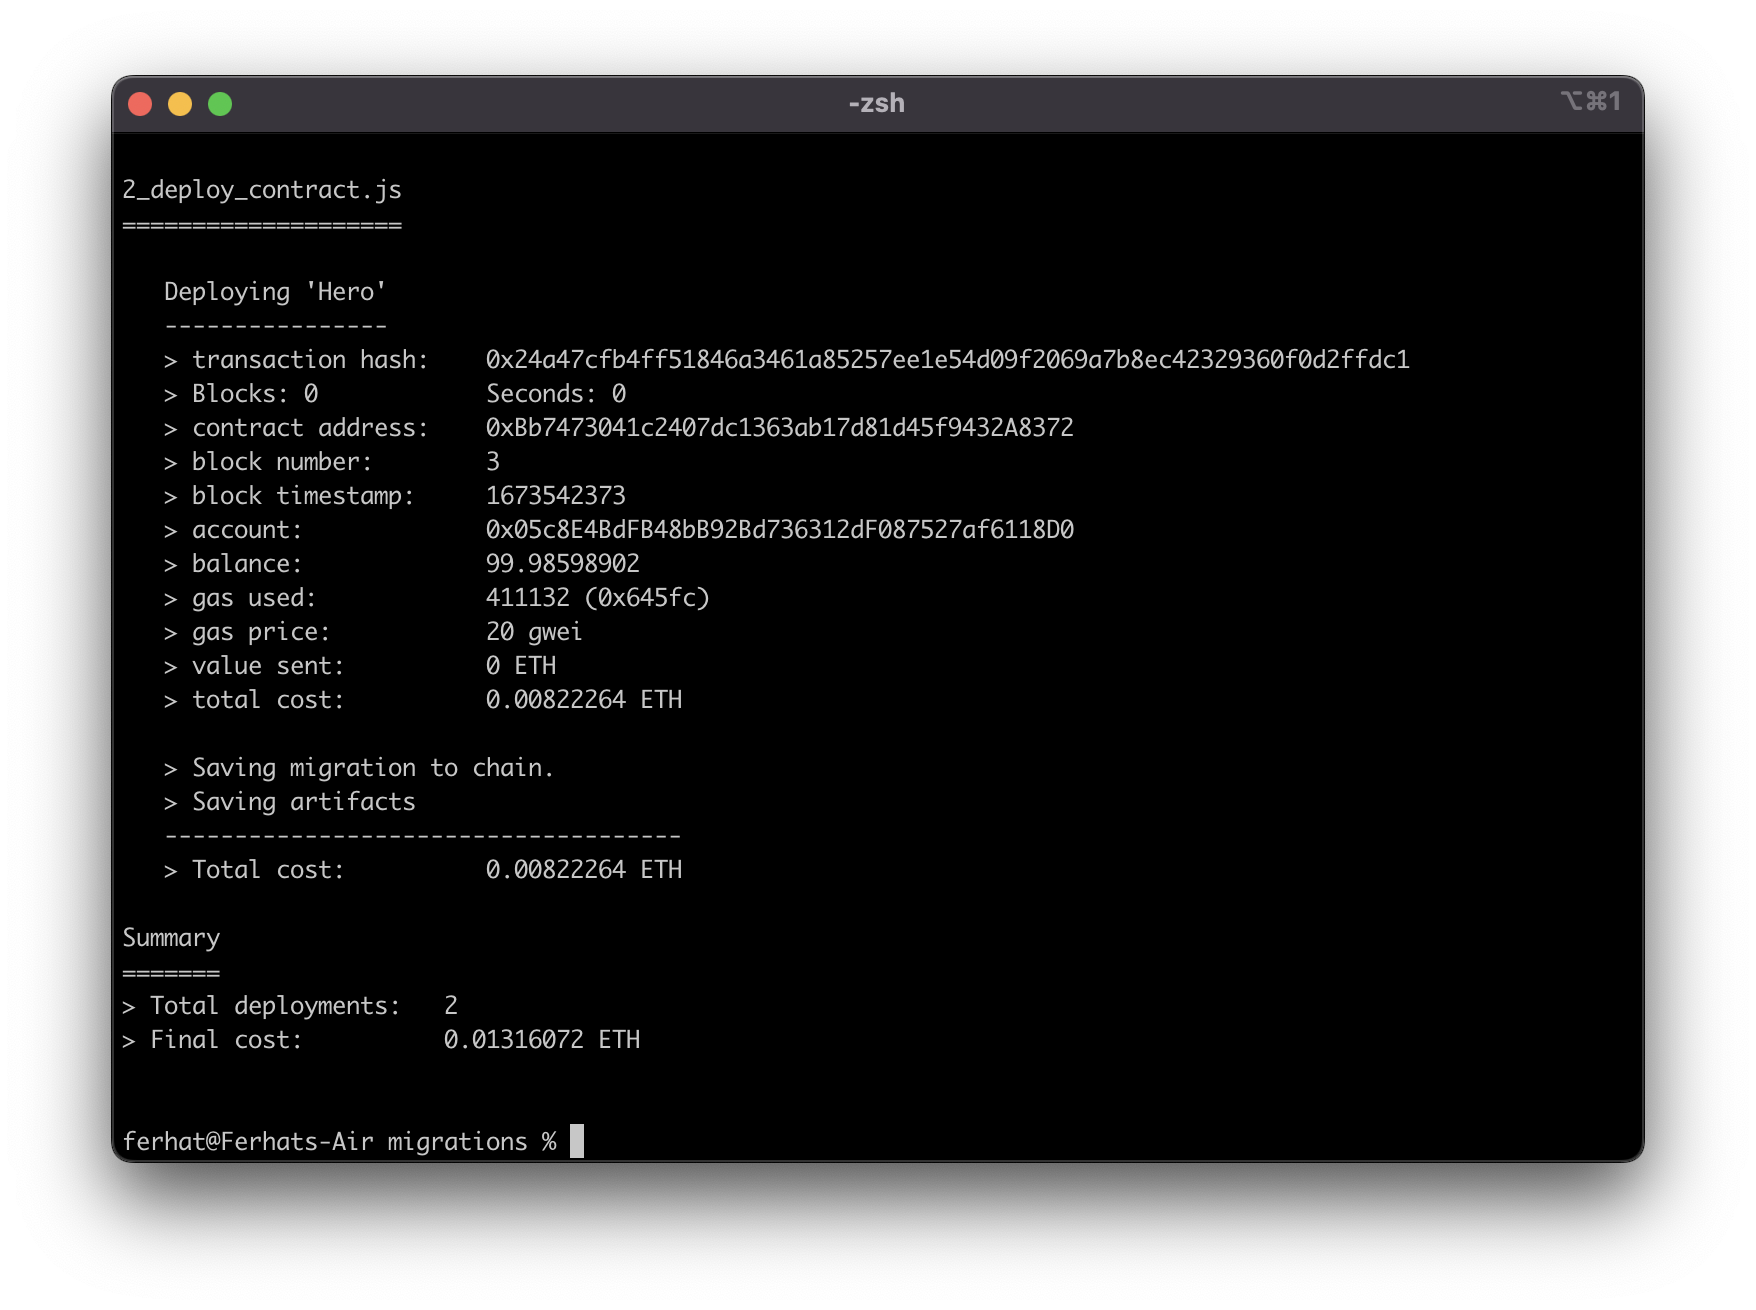
Task: Select the contract address 0xBb7473041c...
Action: point(780,428)
